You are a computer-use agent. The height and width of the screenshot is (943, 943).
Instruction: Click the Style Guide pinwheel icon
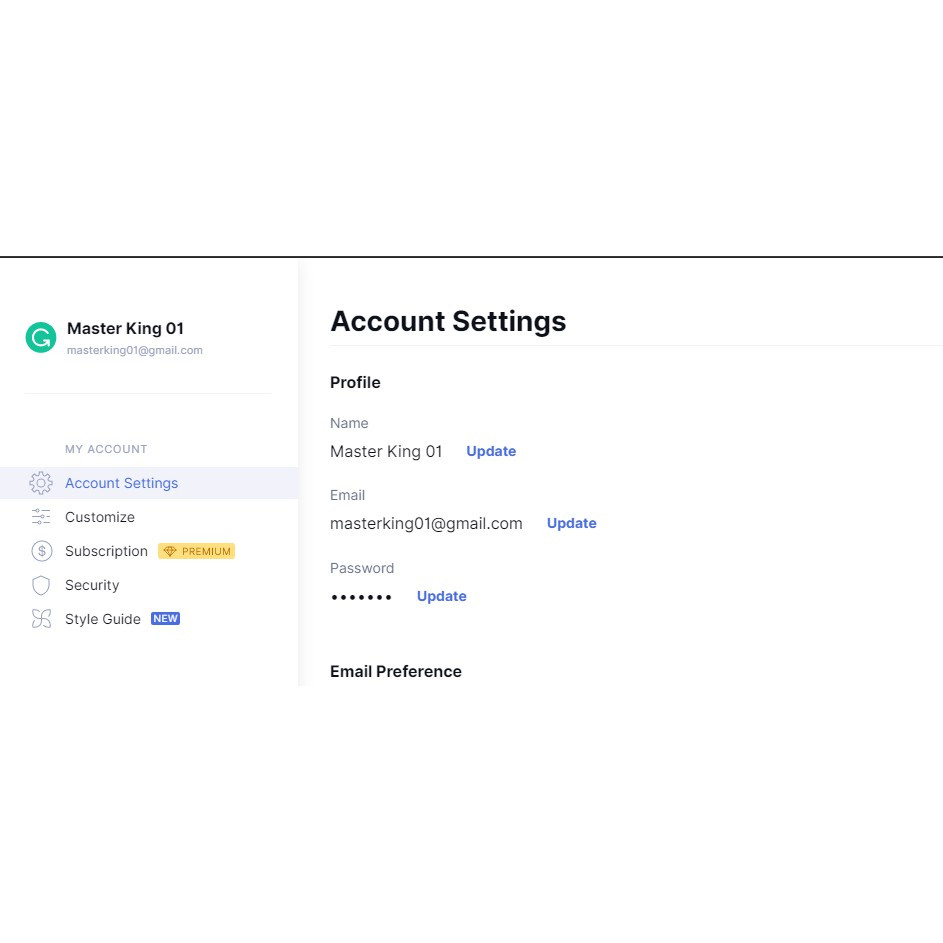(41, 619)
